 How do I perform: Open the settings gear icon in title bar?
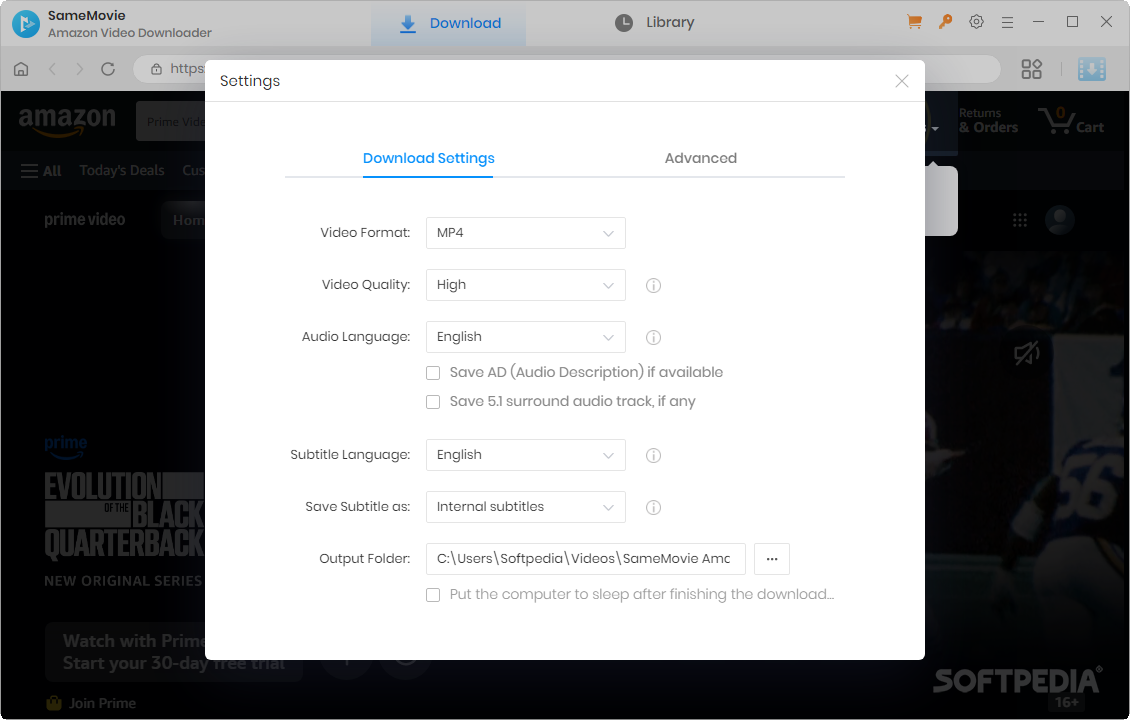click(x=976, y=22)
